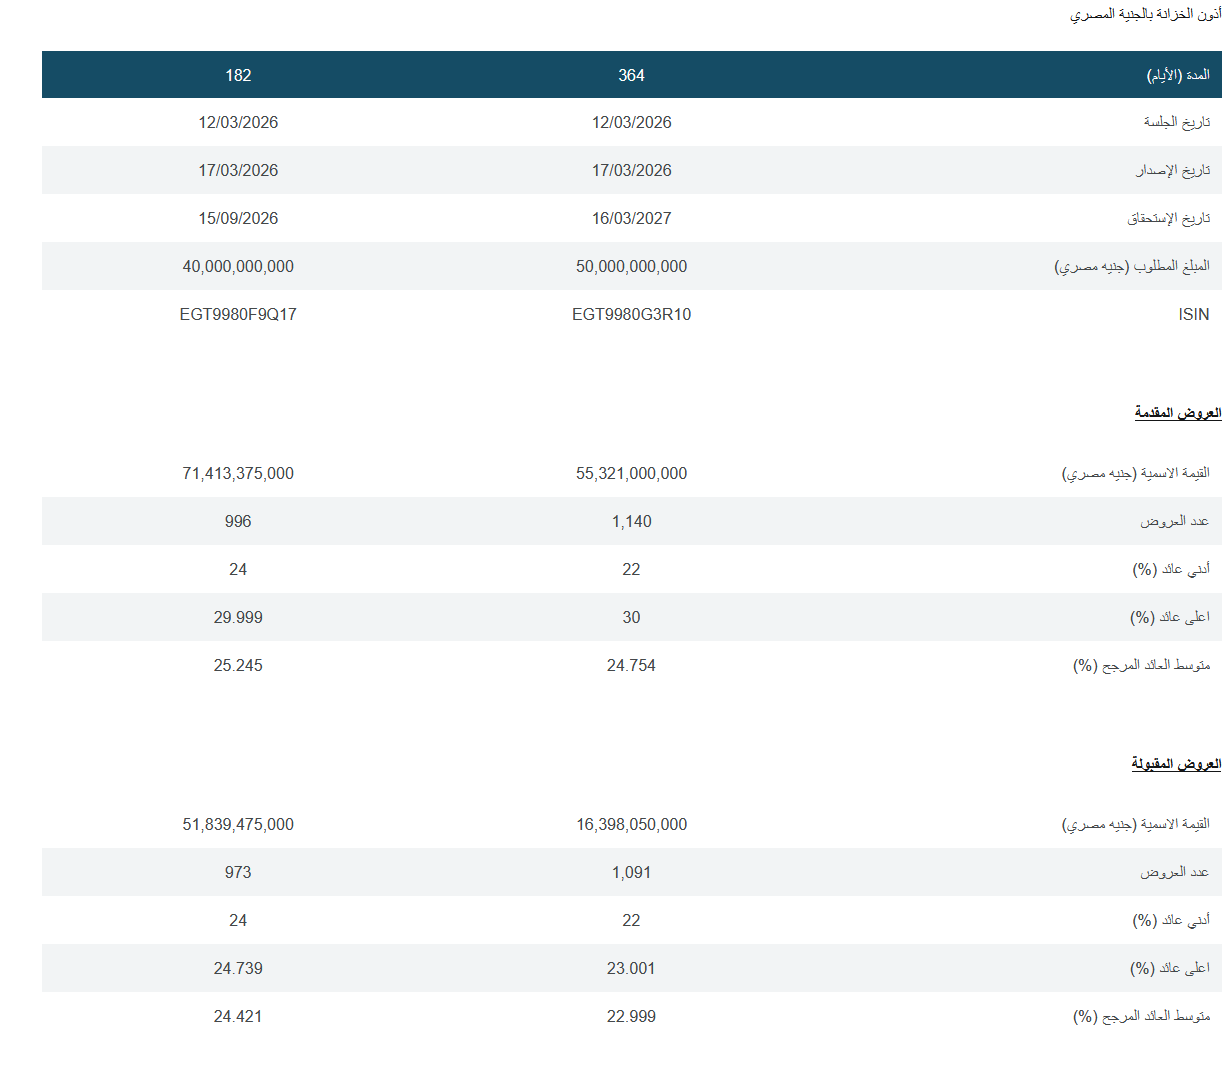Click the accepted value 16,398,050,000
The width and height of the screenshot is (1231, 1076).
click(631, 824)
